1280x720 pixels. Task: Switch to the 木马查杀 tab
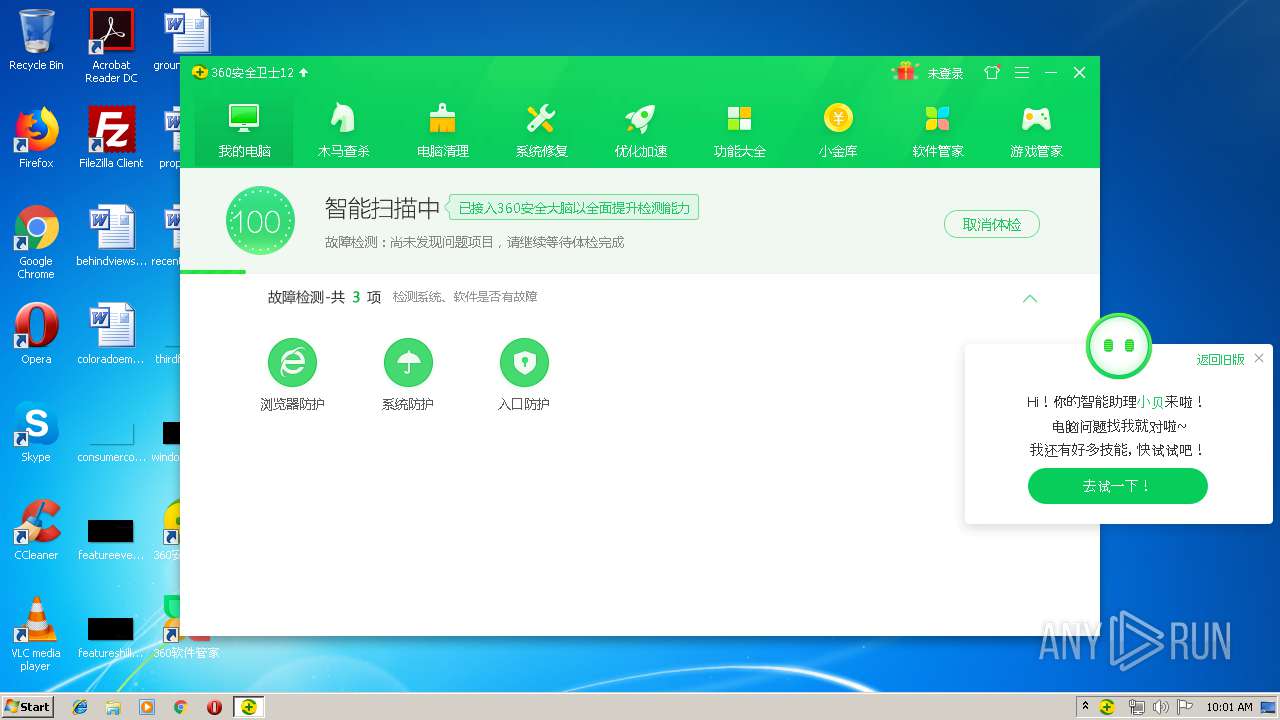pyautogui.click(x=343, y=130)
